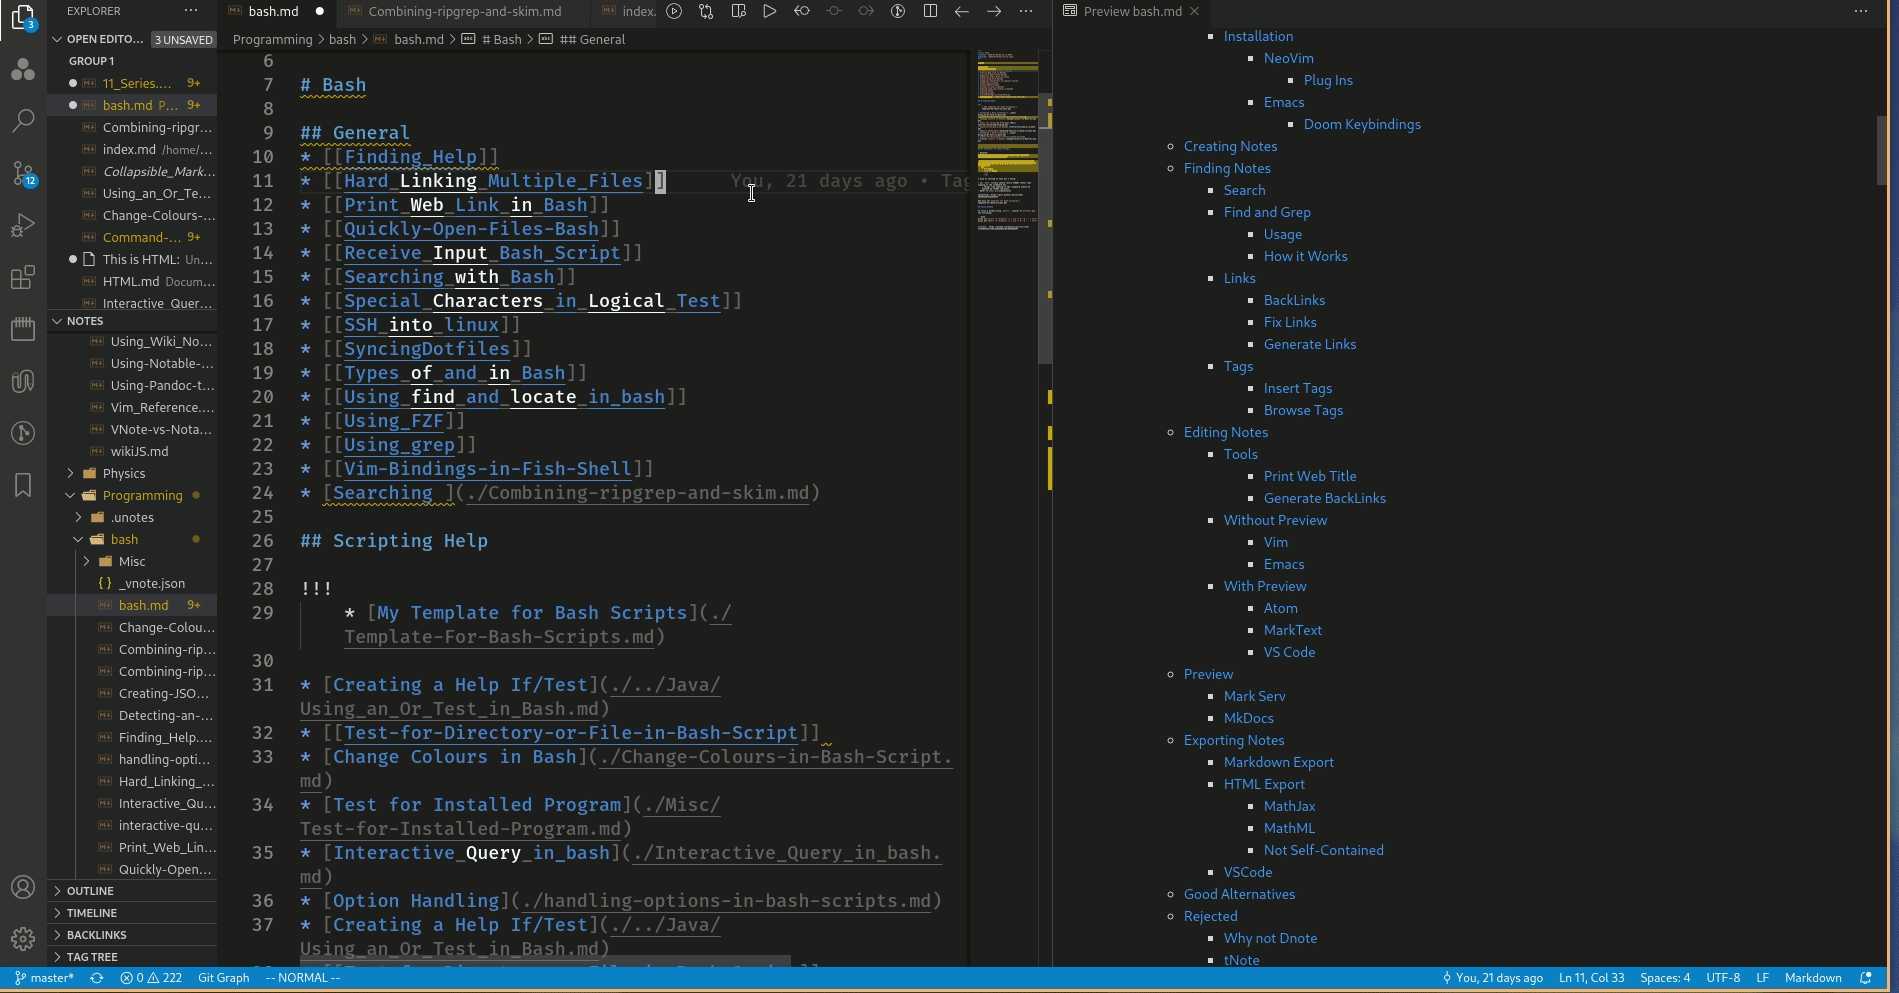Switch to the bash.md editor tab
This screenshot has height=993, width=1899.
point(275,11)
